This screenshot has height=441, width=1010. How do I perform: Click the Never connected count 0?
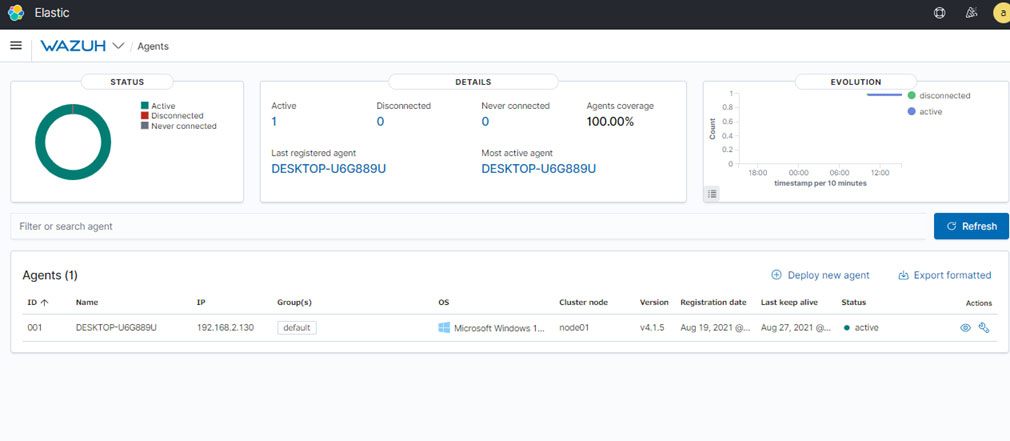[x=485, y=121]
